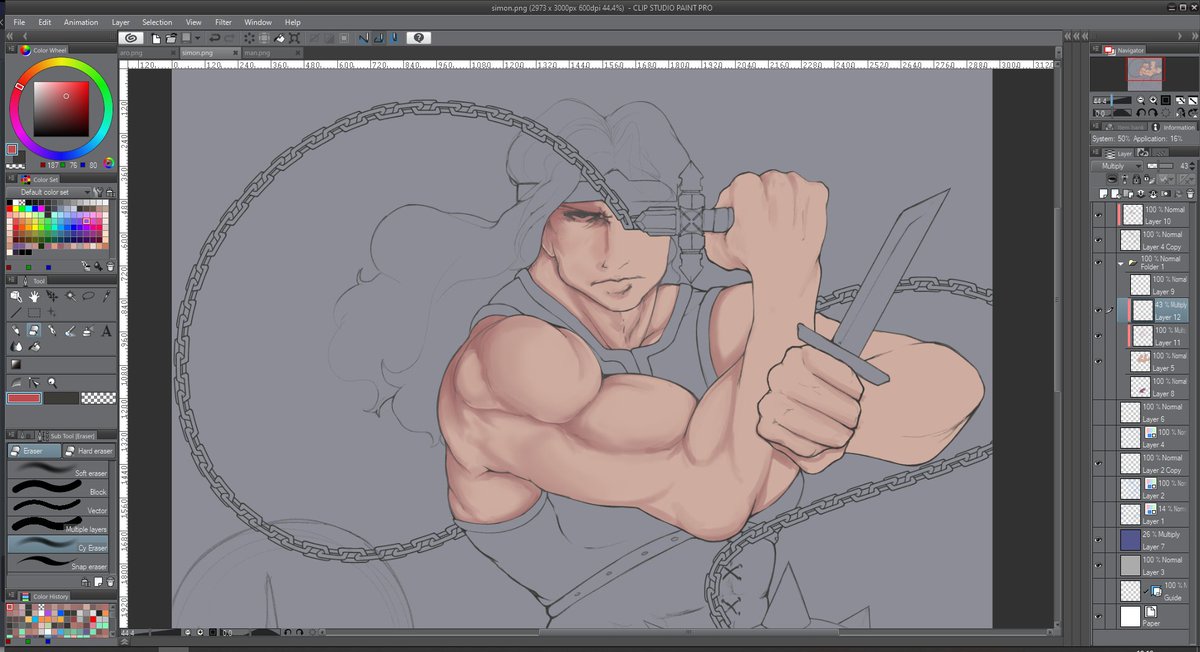Toggle visibility of Layer 4 Copy
The width and height of the screenshot is (1200, 652).
(x=1098, y=240)
